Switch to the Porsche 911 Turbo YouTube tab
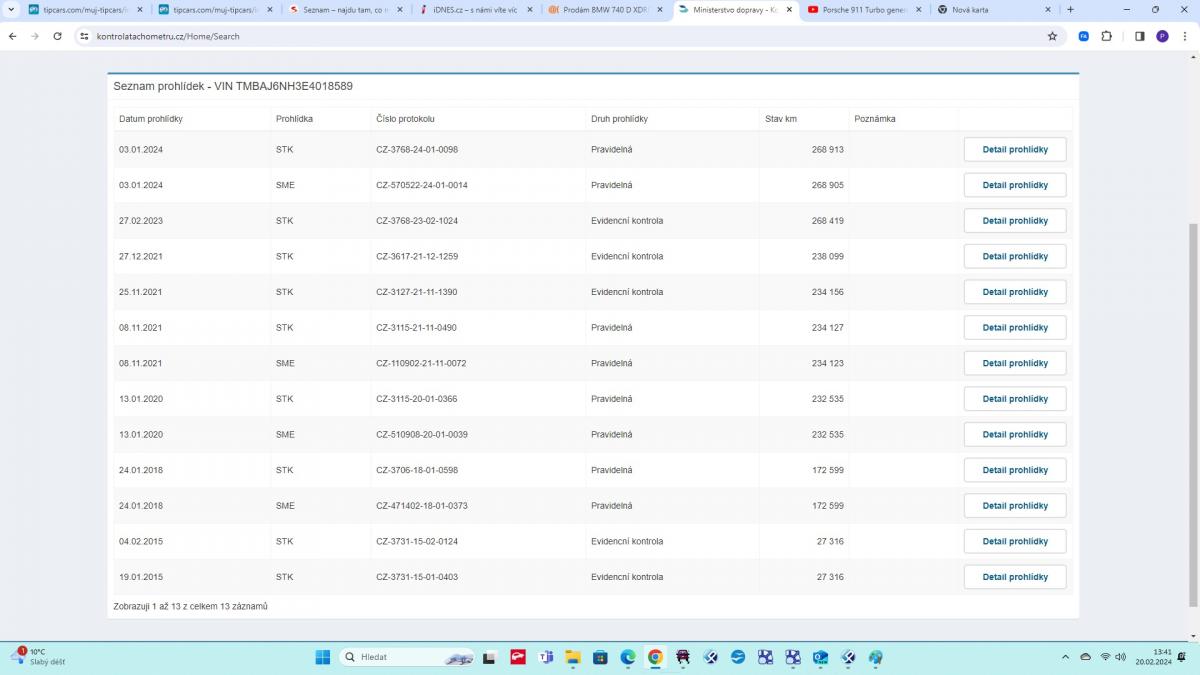The height and width of the screenshot is (675, 1200). [856, 10]
